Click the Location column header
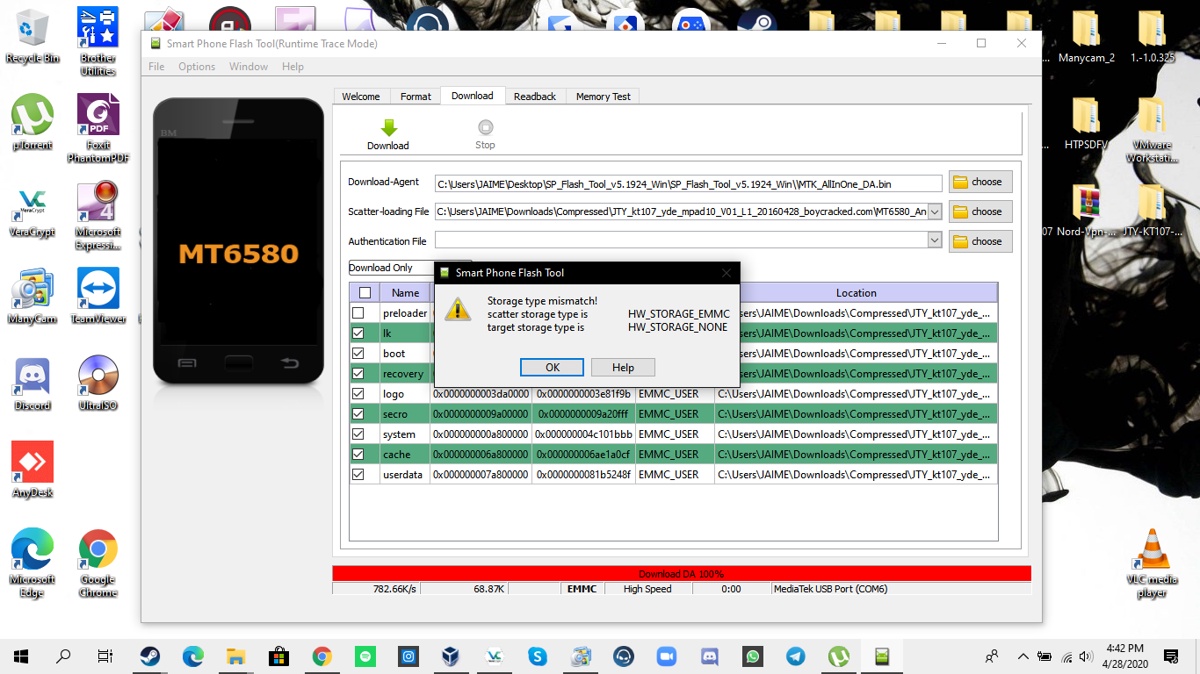Viewport: 1200px width, 674px height. tap(856, 293)
